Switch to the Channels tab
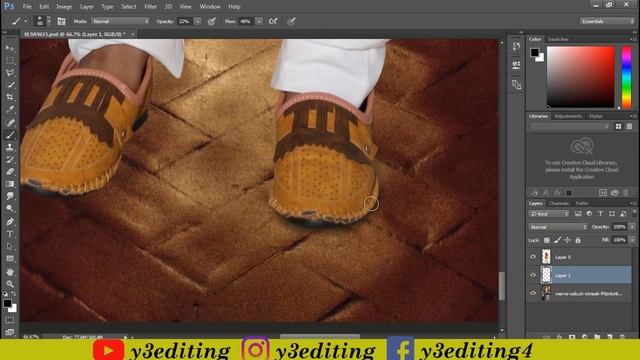This screenshot has height=360, width=640. tap(559, 203)
